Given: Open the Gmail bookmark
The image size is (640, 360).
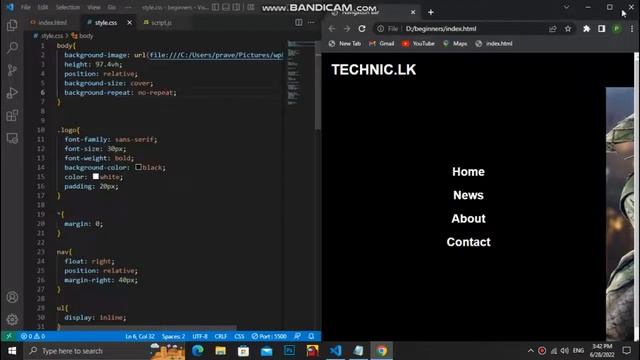Looking at the screenshot, I should pos(382,43).
